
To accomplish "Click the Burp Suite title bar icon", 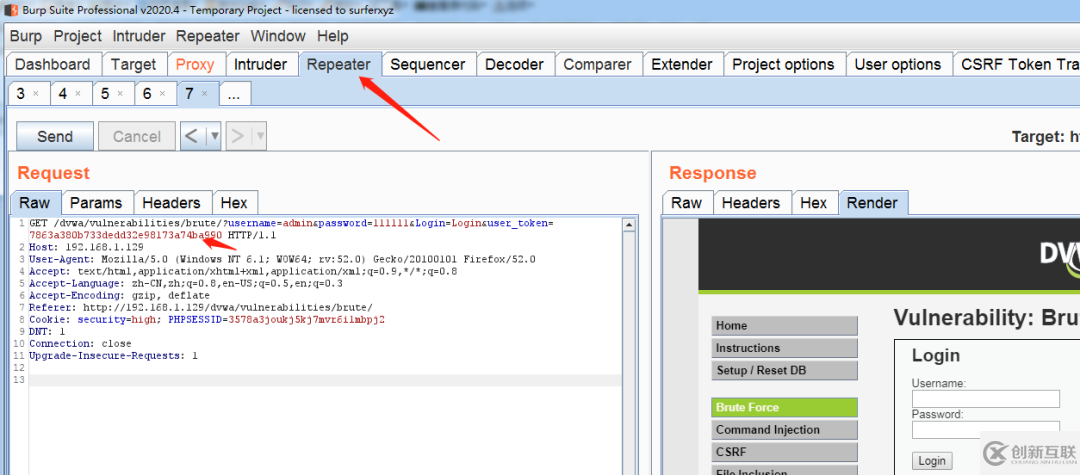I will point(10,10).
